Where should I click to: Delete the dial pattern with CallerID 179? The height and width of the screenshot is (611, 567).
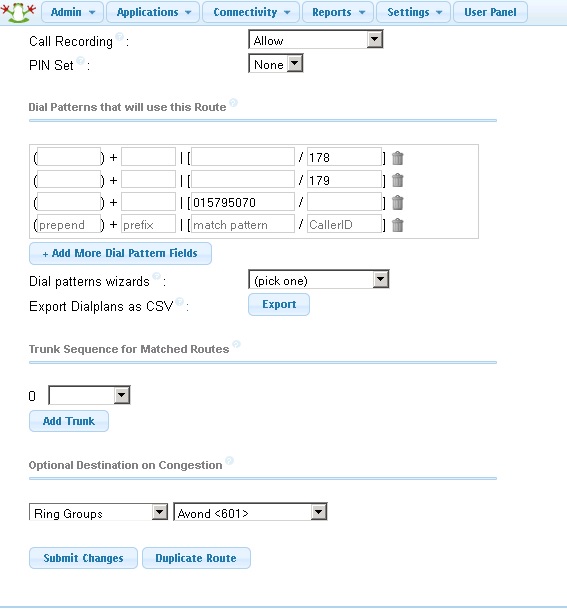397,180
